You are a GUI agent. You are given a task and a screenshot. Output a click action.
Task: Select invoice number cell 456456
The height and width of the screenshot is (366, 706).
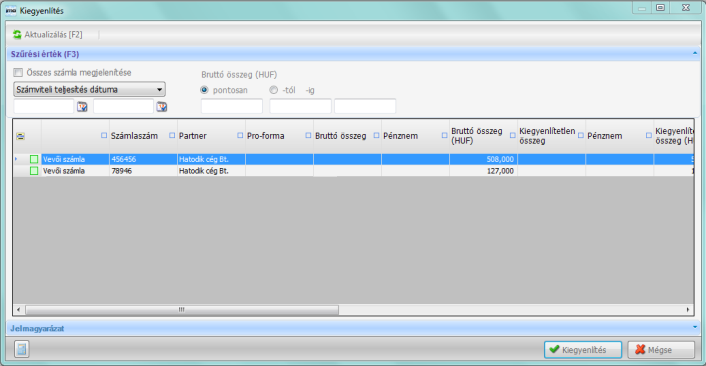tap(143, 159)
